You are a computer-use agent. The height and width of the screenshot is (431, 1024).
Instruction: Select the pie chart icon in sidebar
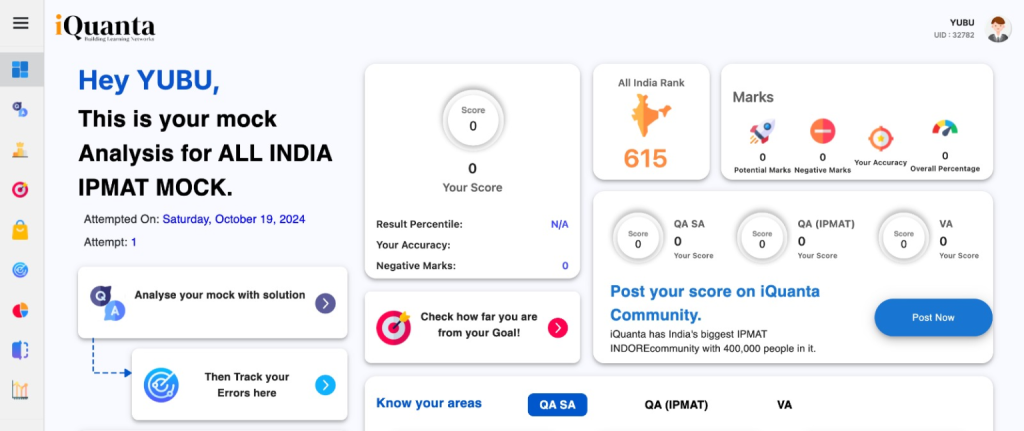20,310
